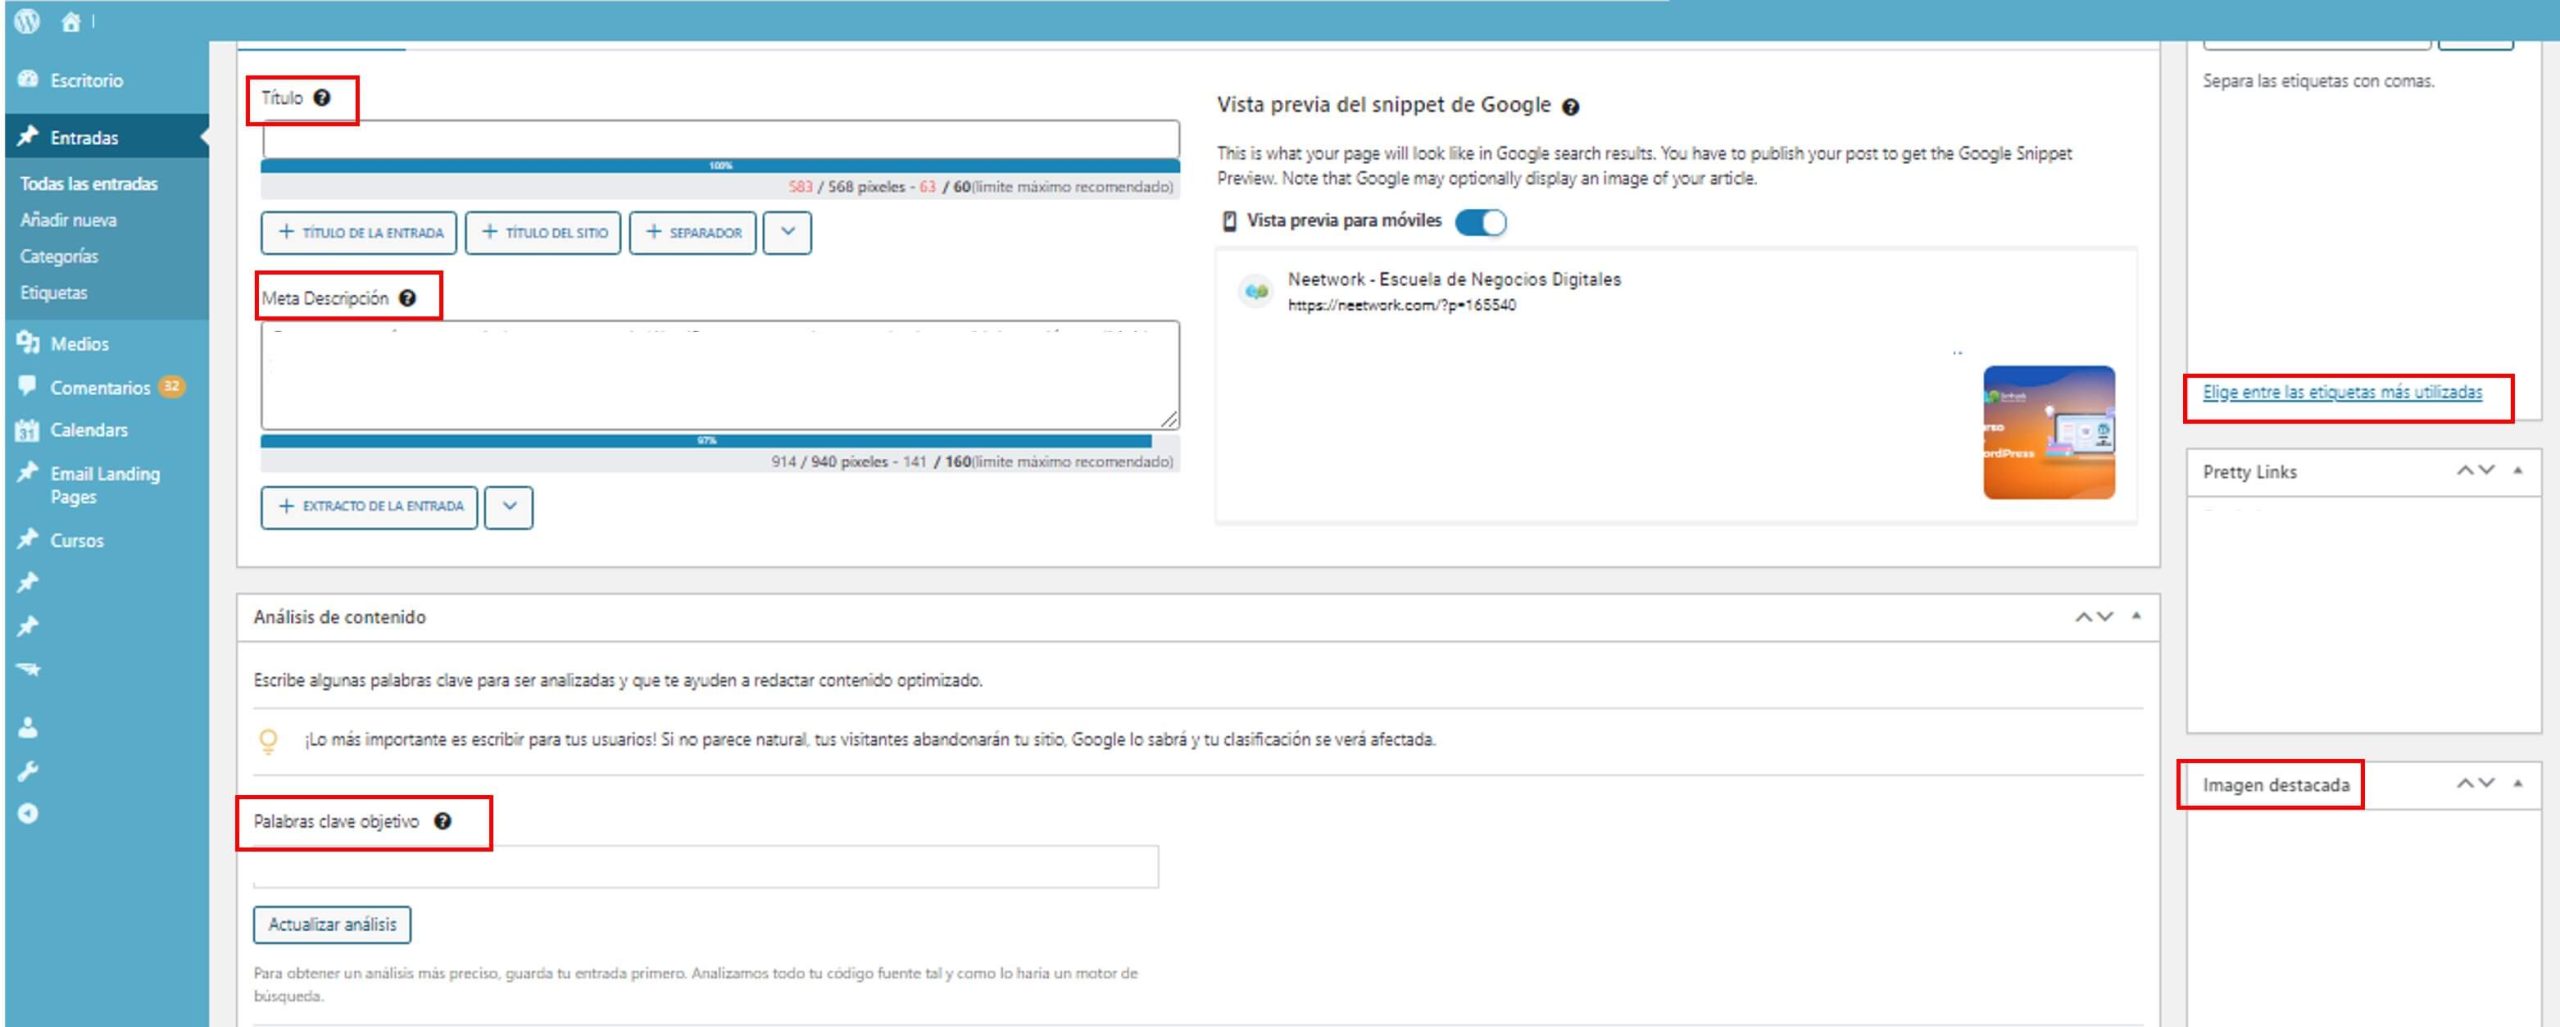The width and height of the screenshot is (2560, 1027).
Task: Go to Añadir nueva entry
Action: click(x=68, y=220)
